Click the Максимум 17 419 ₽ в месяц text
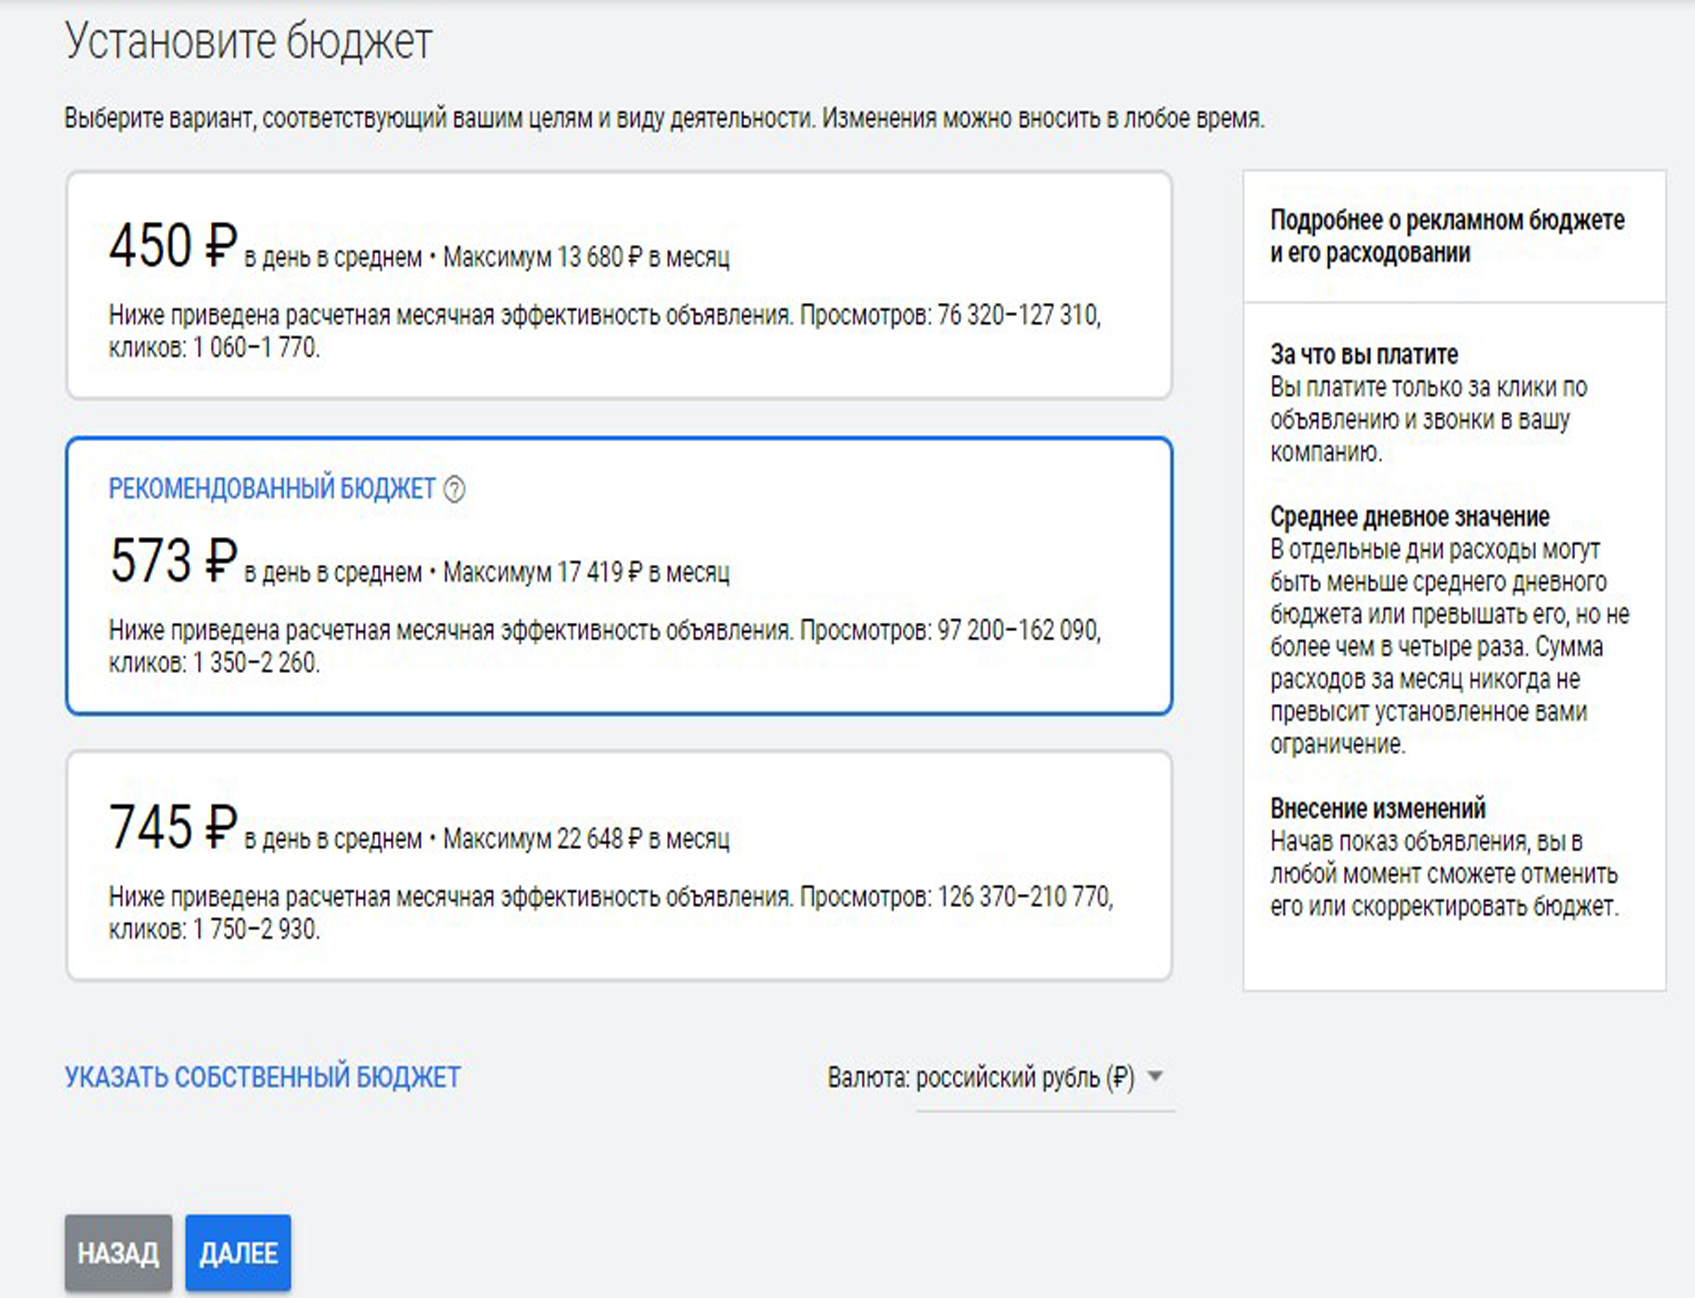Image resolution: width=1695 pixels, height=1298 pixels. click(x=586, y=573)
